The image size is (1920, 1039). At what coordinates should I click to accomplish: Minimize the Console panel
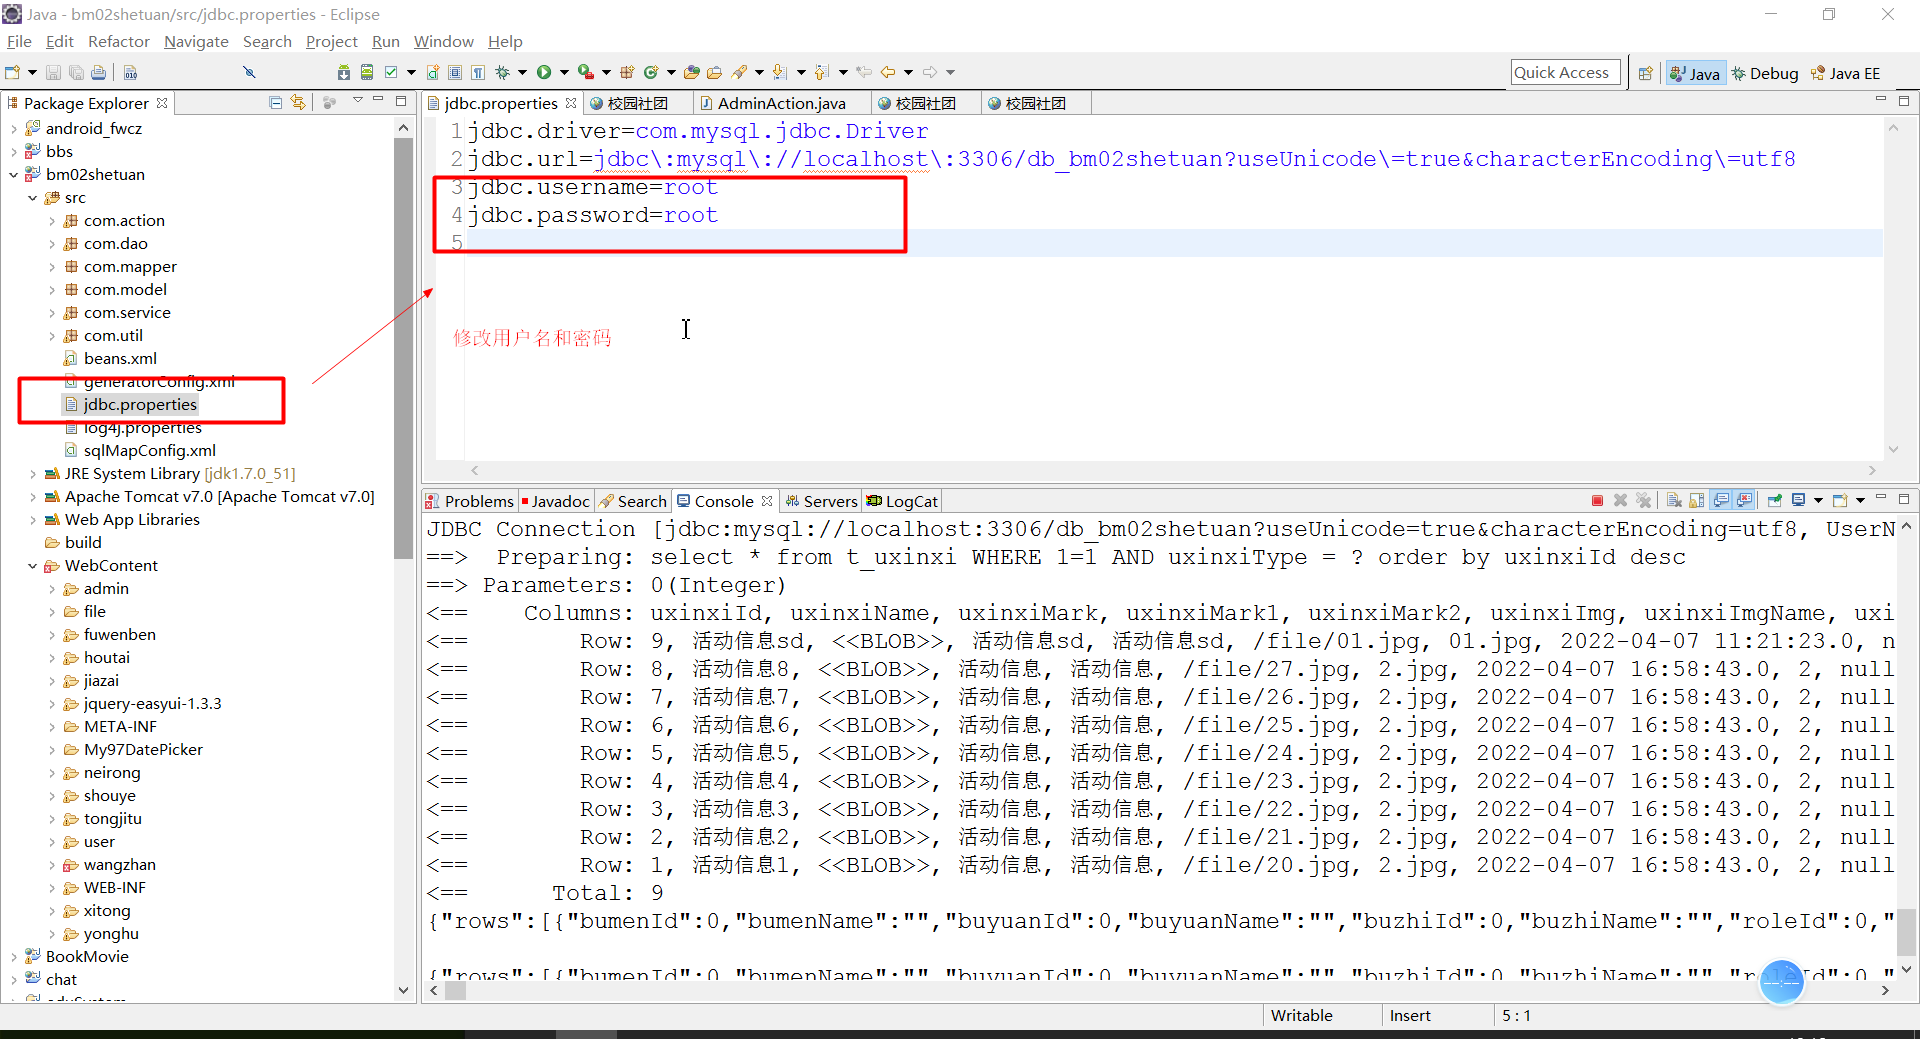pyautogui.click(x=1880, y=498)
